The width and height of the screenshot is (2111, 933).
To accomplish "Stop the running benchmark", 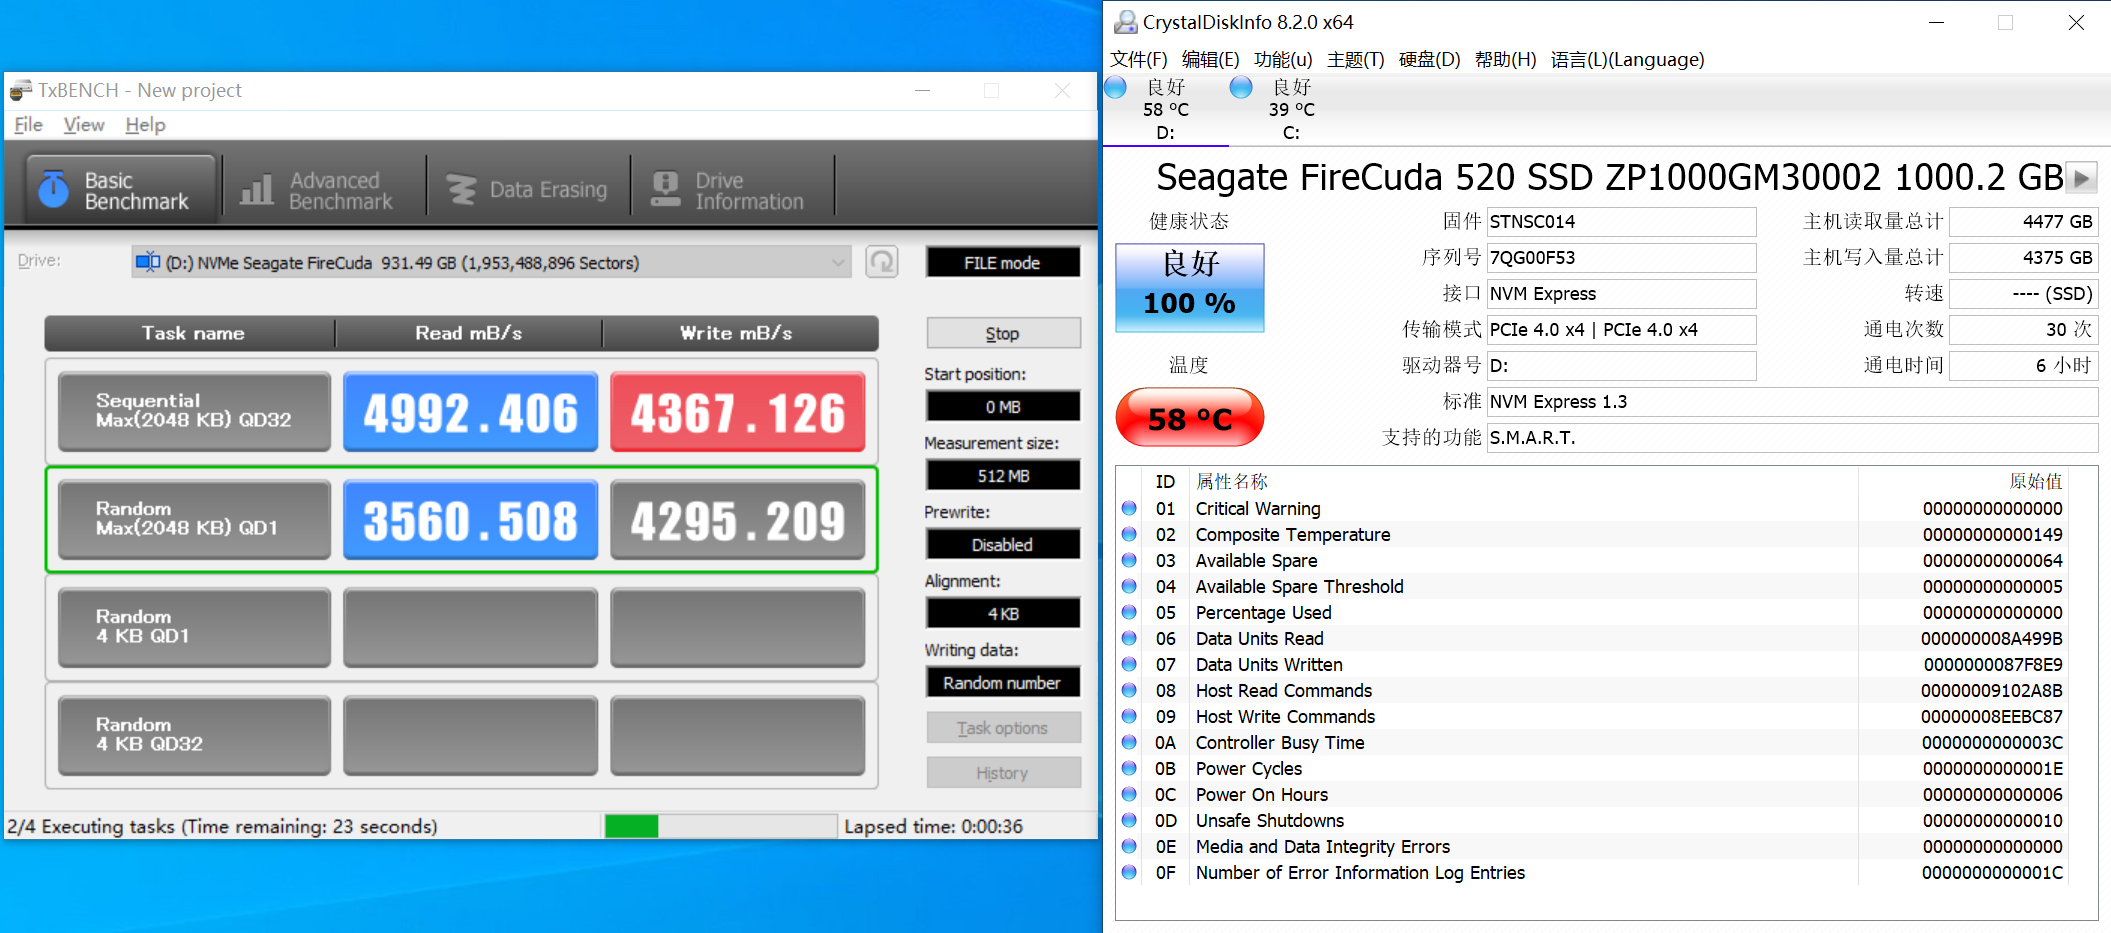I will (x=1003, y=333).
